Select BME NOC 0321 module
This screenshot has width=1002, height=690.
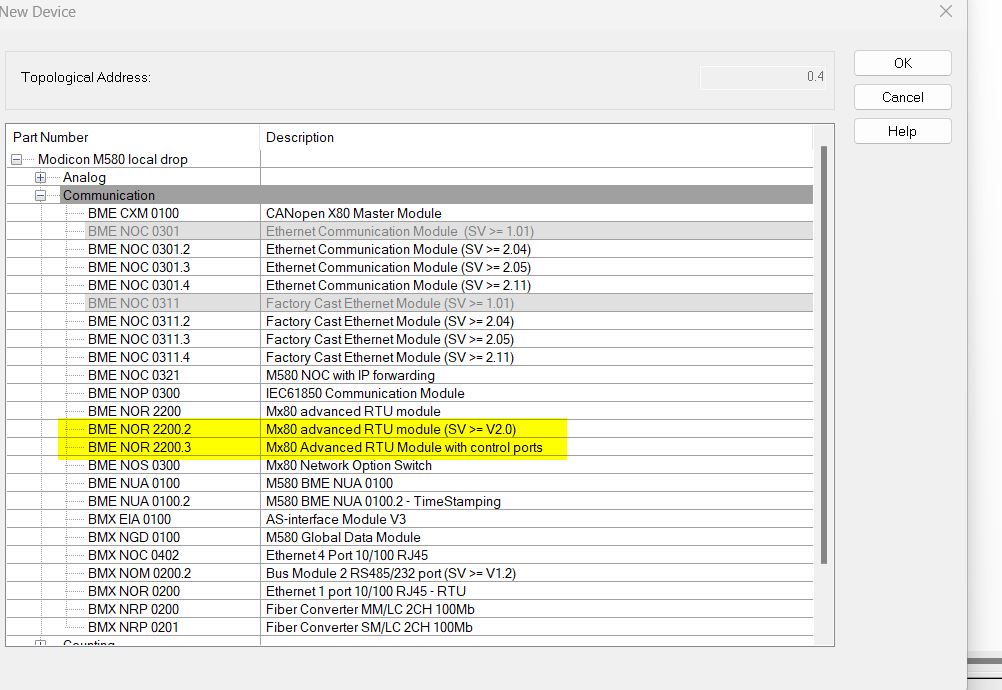click(x=134, y=375)
